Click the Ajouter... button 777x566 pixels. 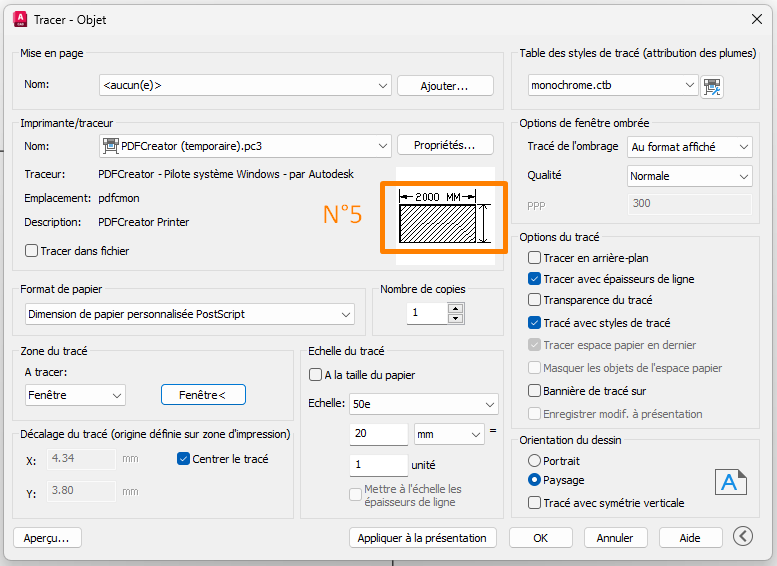(x=445, y=86)
